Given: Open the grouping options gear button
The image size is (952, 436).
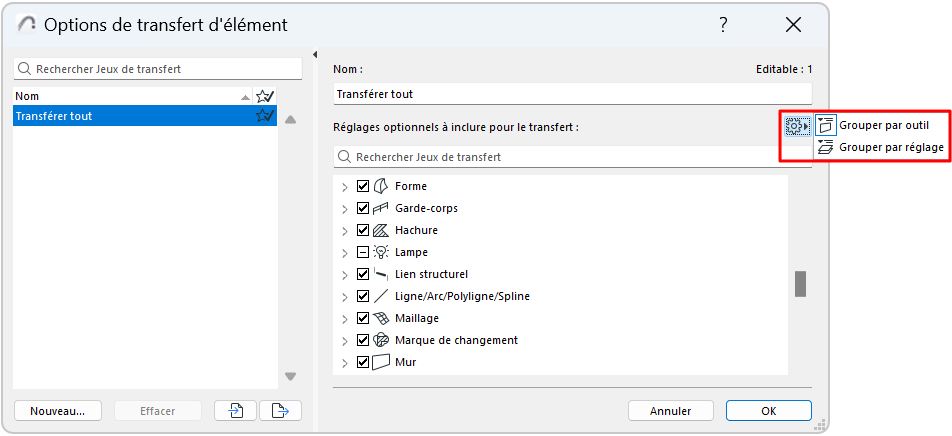Looking at the screenshot, I should click(797, 126).
